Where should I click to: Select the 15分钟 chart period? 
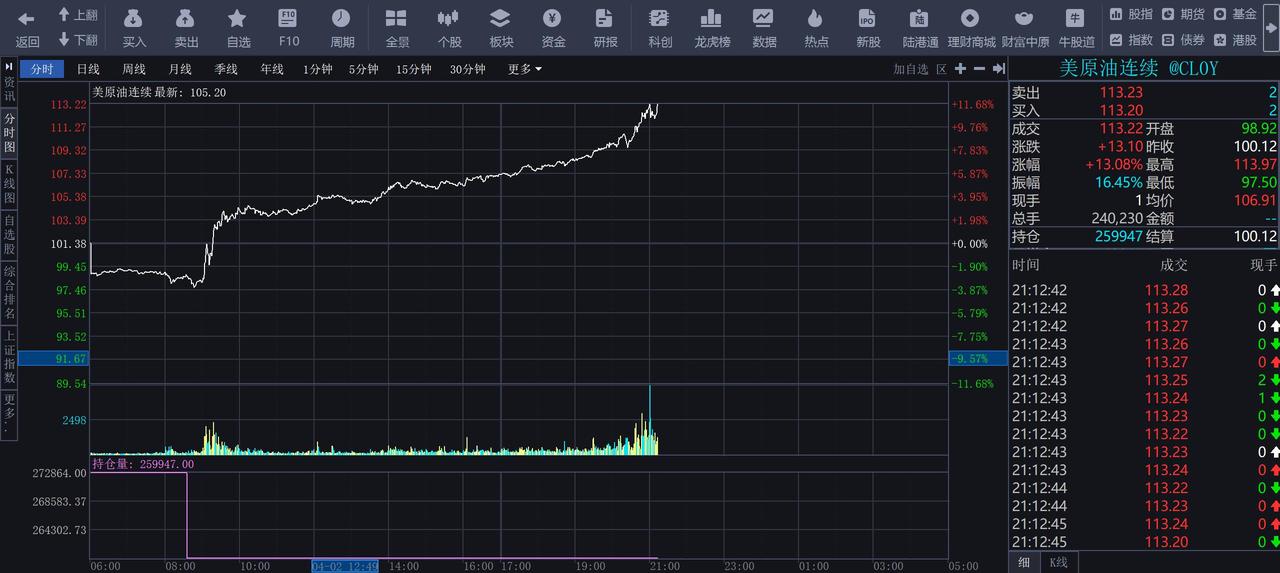[x=414, y=69]
